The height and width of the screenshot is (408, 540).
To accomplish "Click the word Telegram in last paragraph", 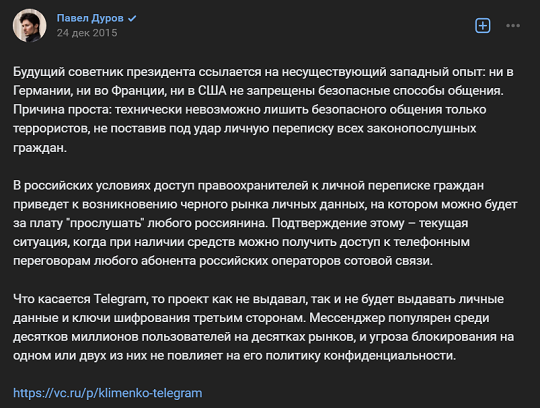I will coord(120,299).
